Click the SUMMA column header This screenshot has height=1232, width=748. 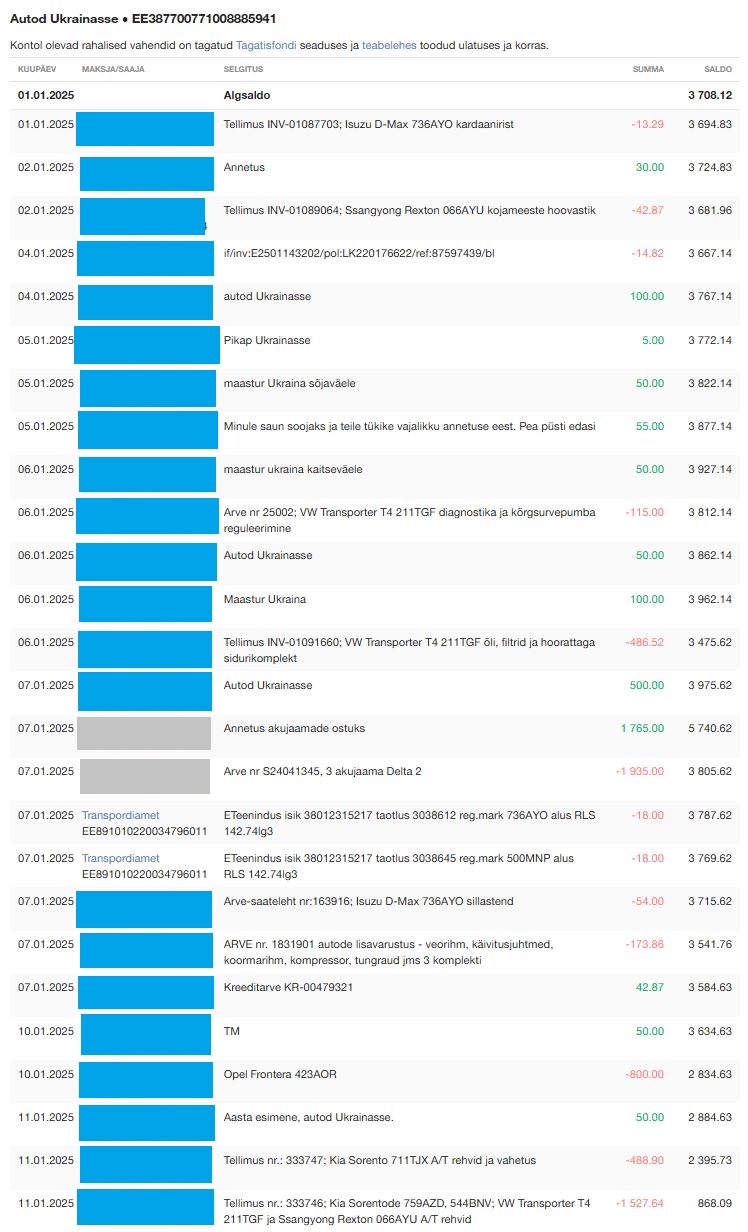pyautogui.click(x=648, y=69)
